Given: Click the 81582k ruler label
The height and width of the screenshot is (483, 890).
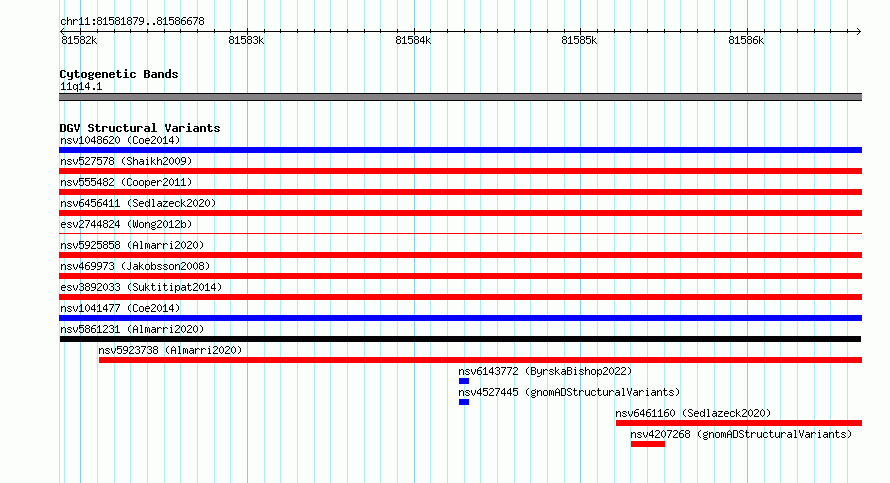Looking at the screenshot, I should [79, 40].
